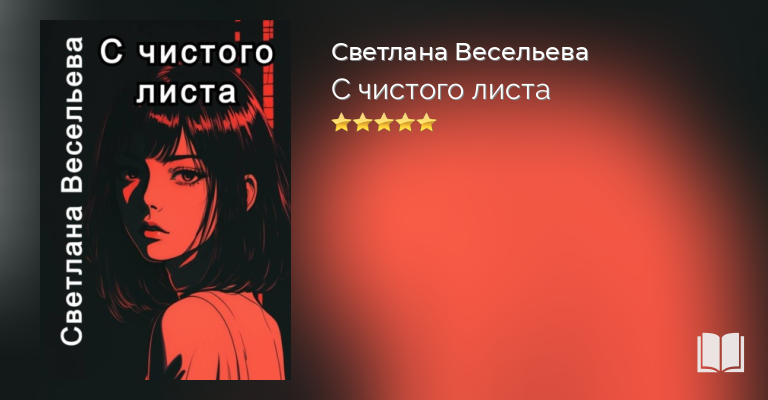
Task: Click the word листа on the cover
Action: [x=186, y=92]
